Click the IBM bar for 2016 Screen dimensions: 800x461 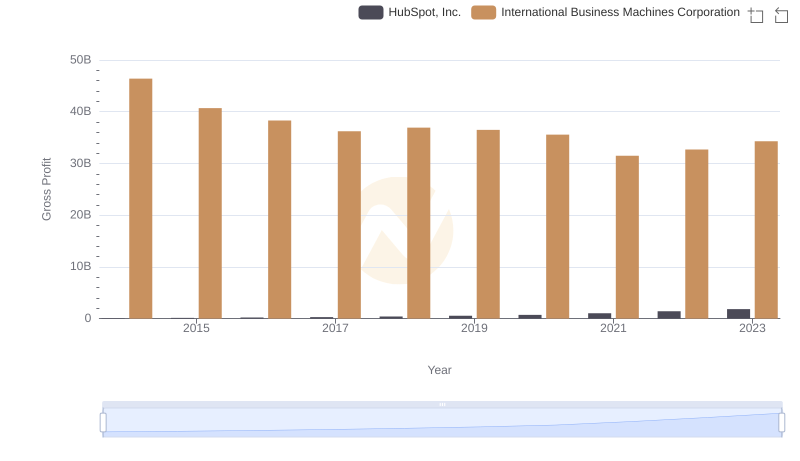click(x=280, y=219)
